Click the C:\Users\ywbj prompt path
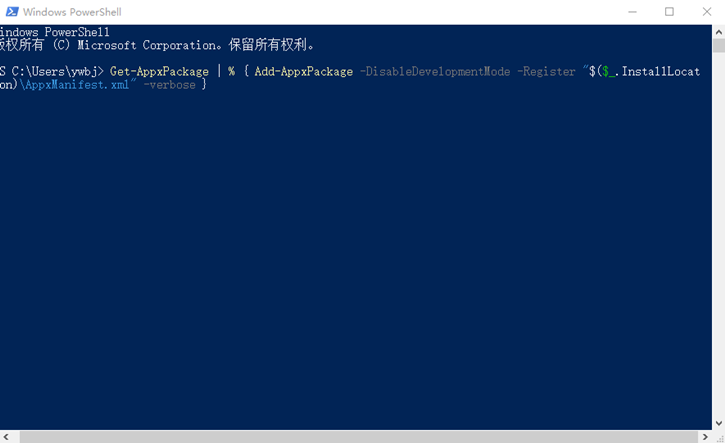 [x=53, y=72]
